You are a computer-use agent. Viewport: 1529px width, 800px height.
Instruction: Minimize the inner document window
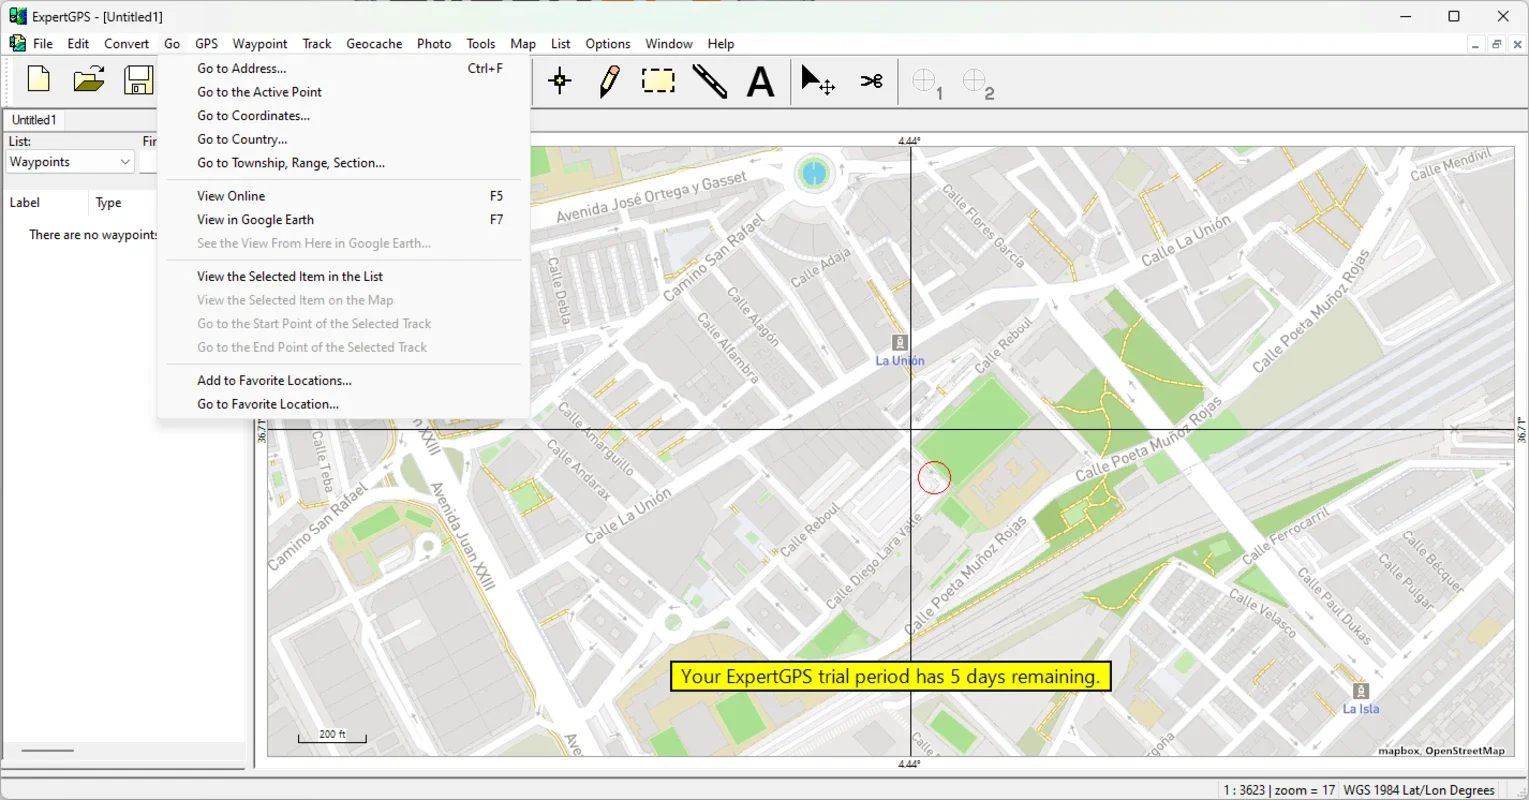click(1475, 44)
